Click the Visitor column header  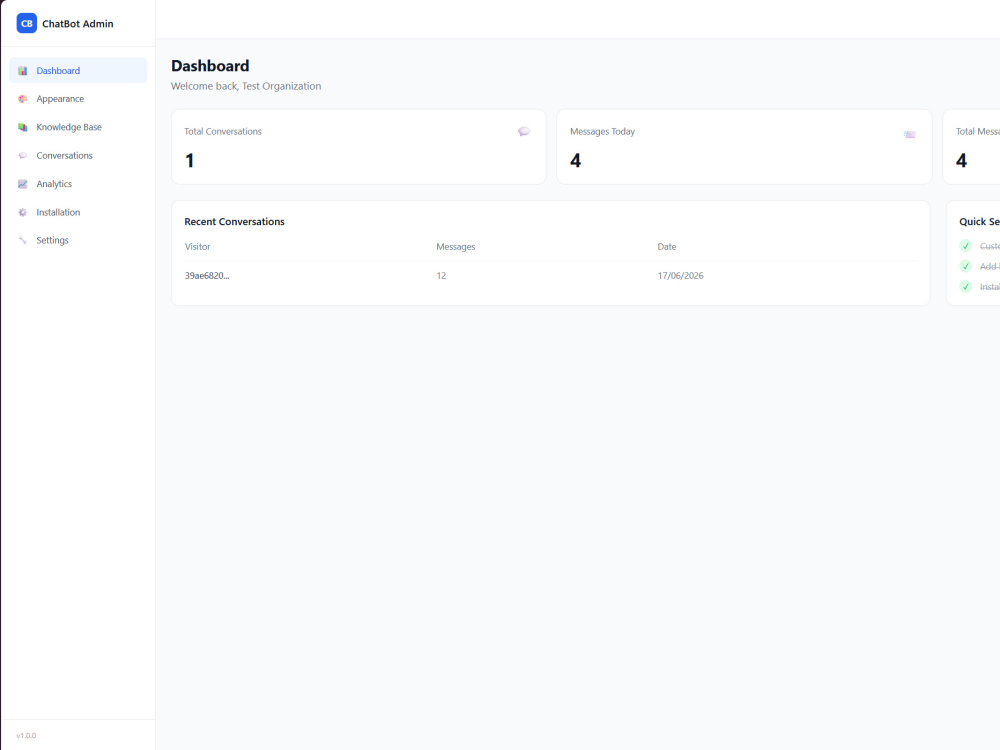197,247
